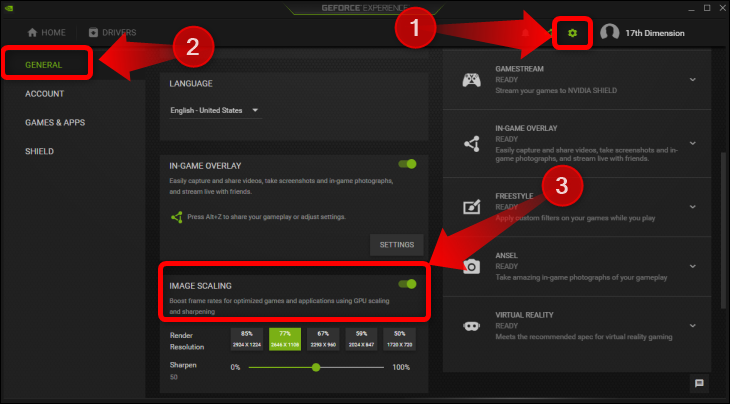Click the In-Game Overlay share icon
Viewport: 730px width, 404px height.
coord(472,143)
